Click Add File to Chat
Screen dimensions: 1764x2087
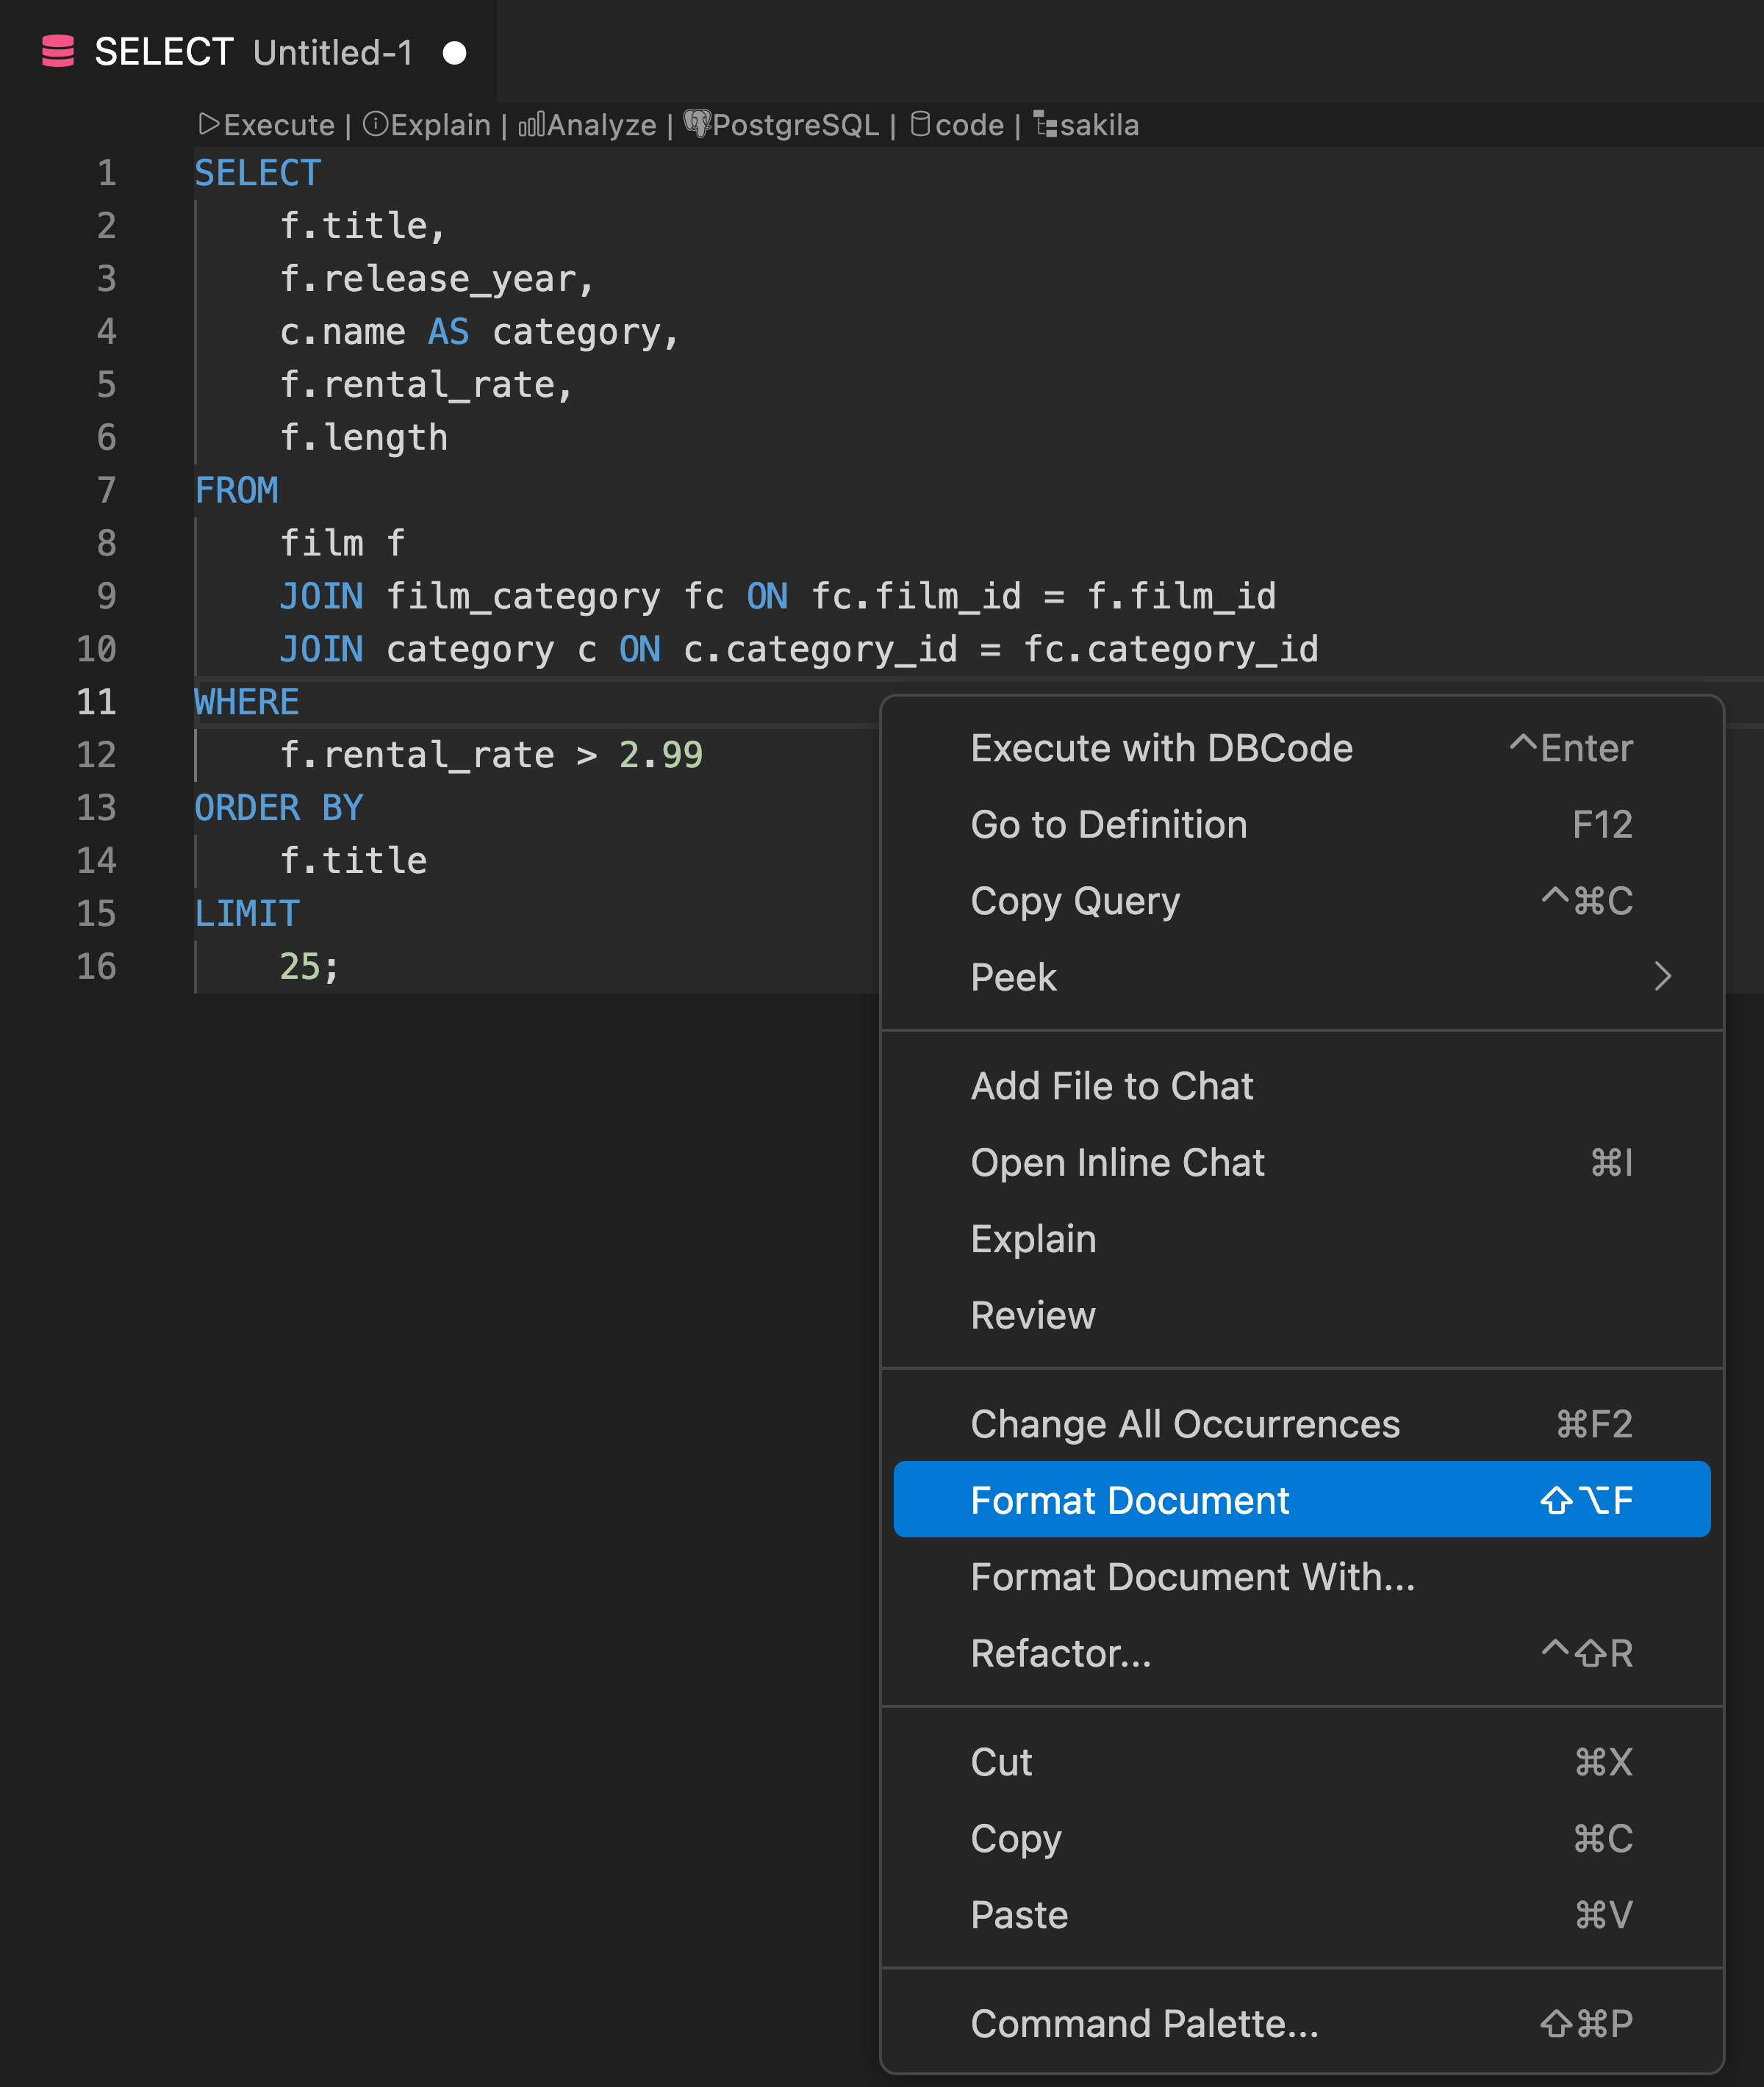[1111, 1085]
